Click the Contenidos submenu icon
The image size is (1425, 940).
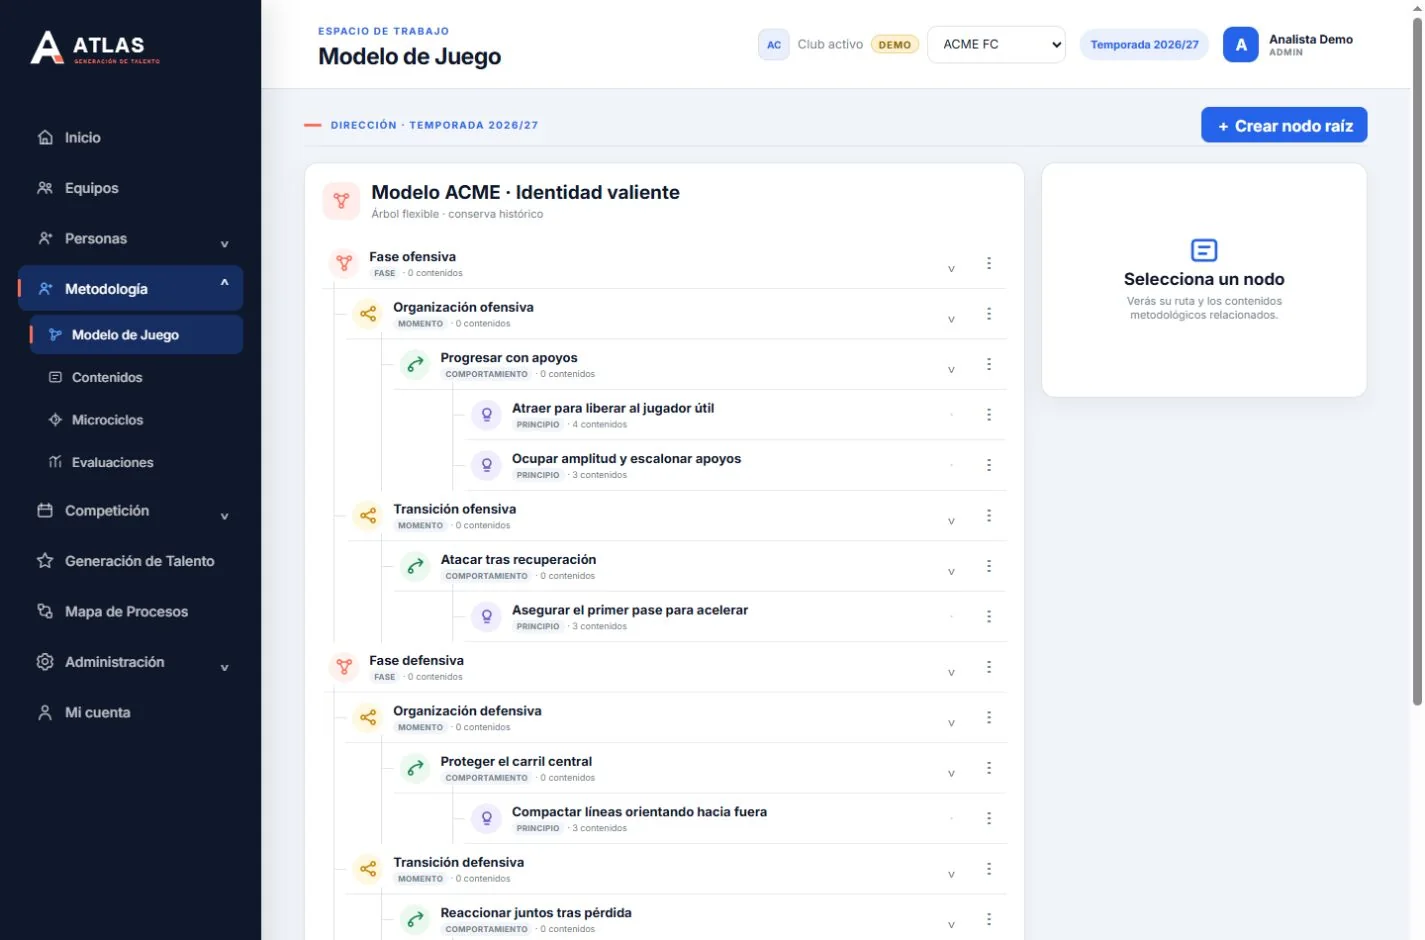[56, 377]
